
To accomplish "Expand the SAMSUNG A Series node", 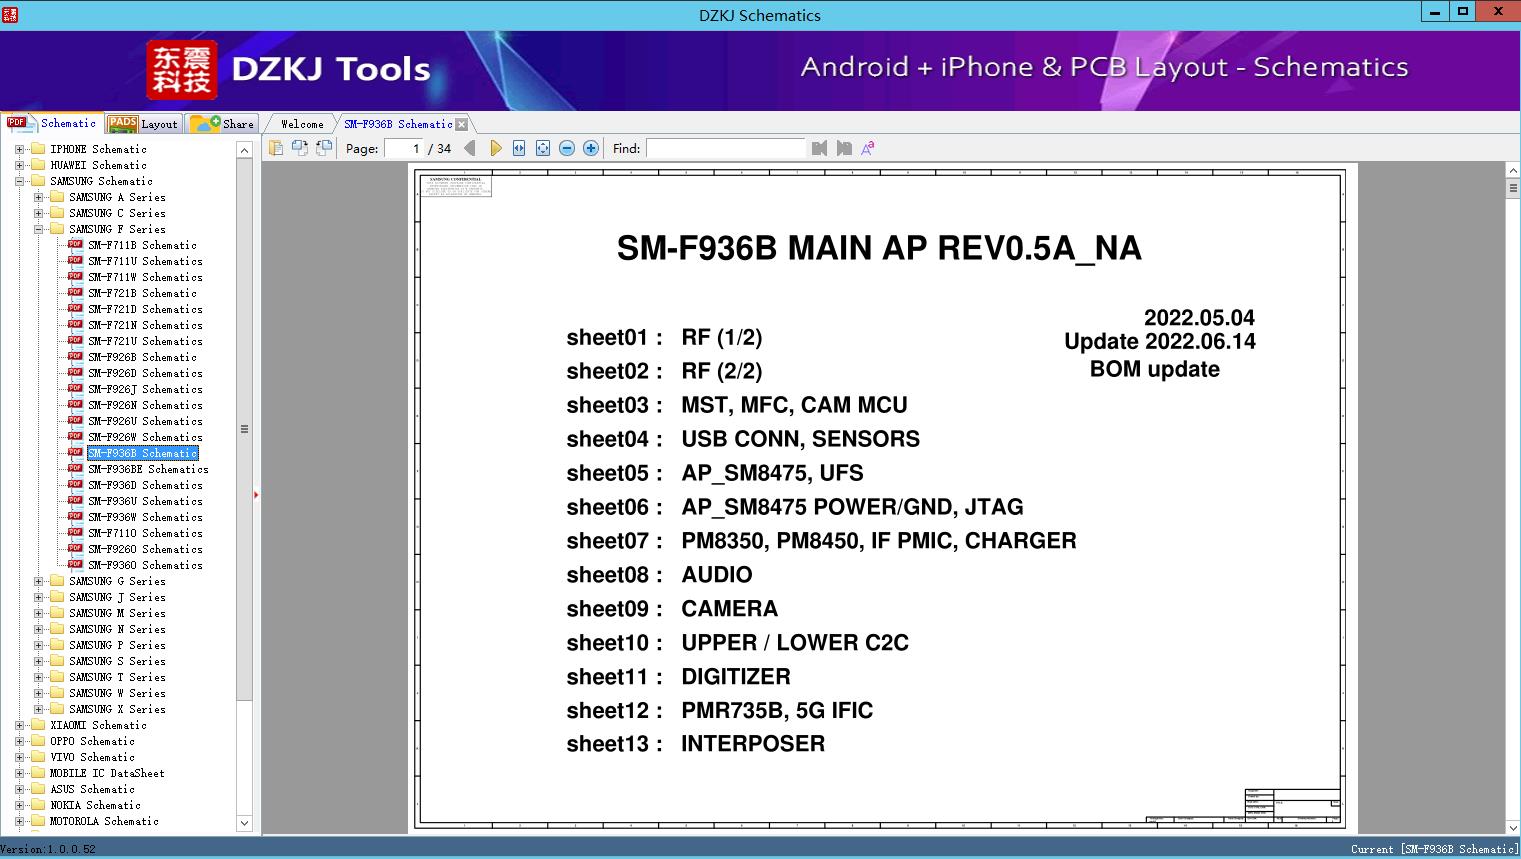I will point(38,197).
